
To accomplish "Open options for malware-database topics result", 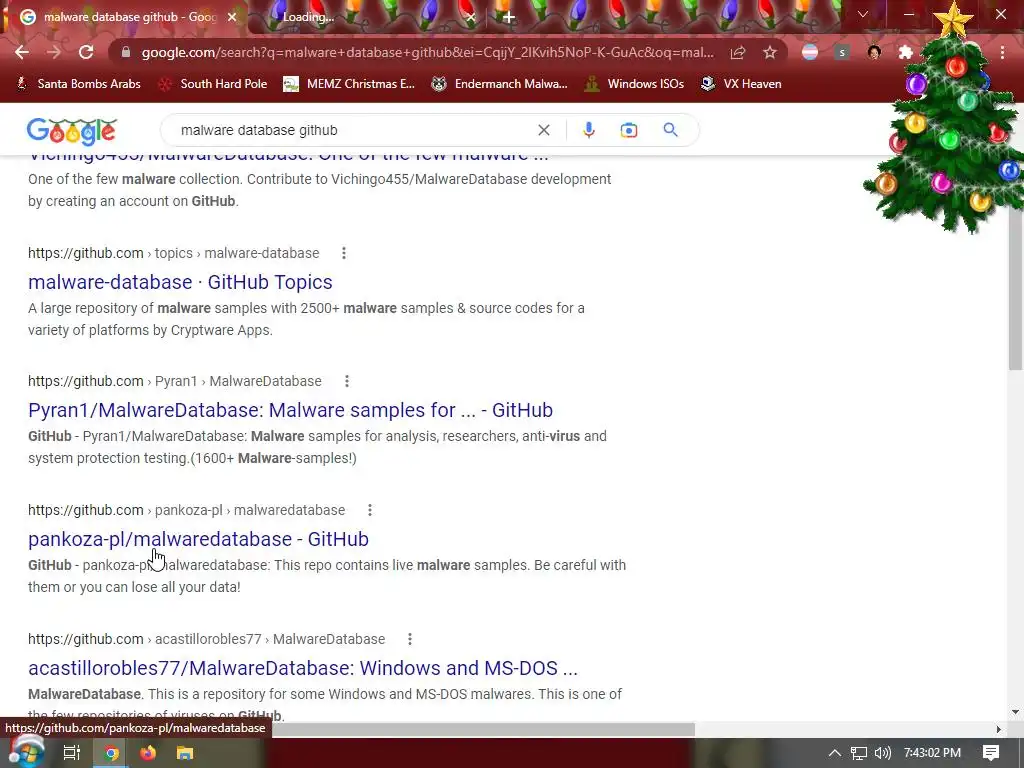I will (x=344, y=253).
